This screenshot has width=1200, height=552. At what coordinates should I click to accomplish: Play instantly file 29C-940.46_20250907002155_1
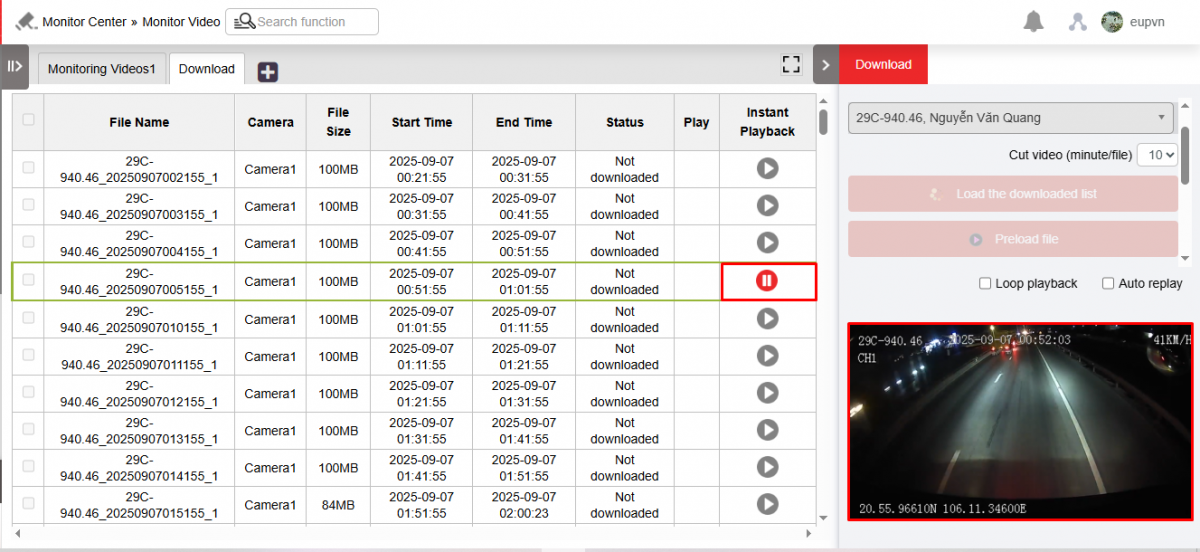(767, 168)
